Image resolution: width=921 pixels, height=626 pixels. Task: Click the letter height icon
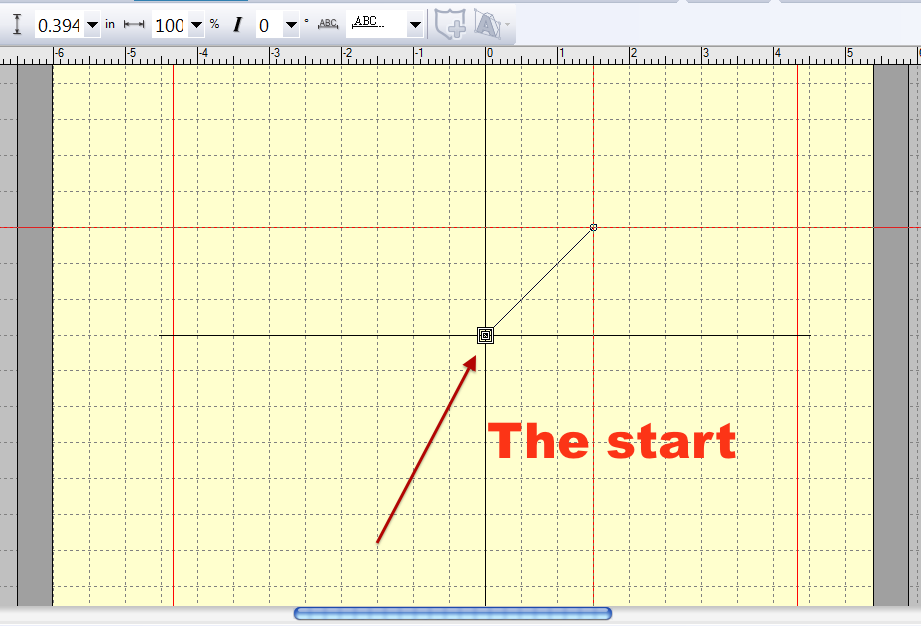[17, 24]
